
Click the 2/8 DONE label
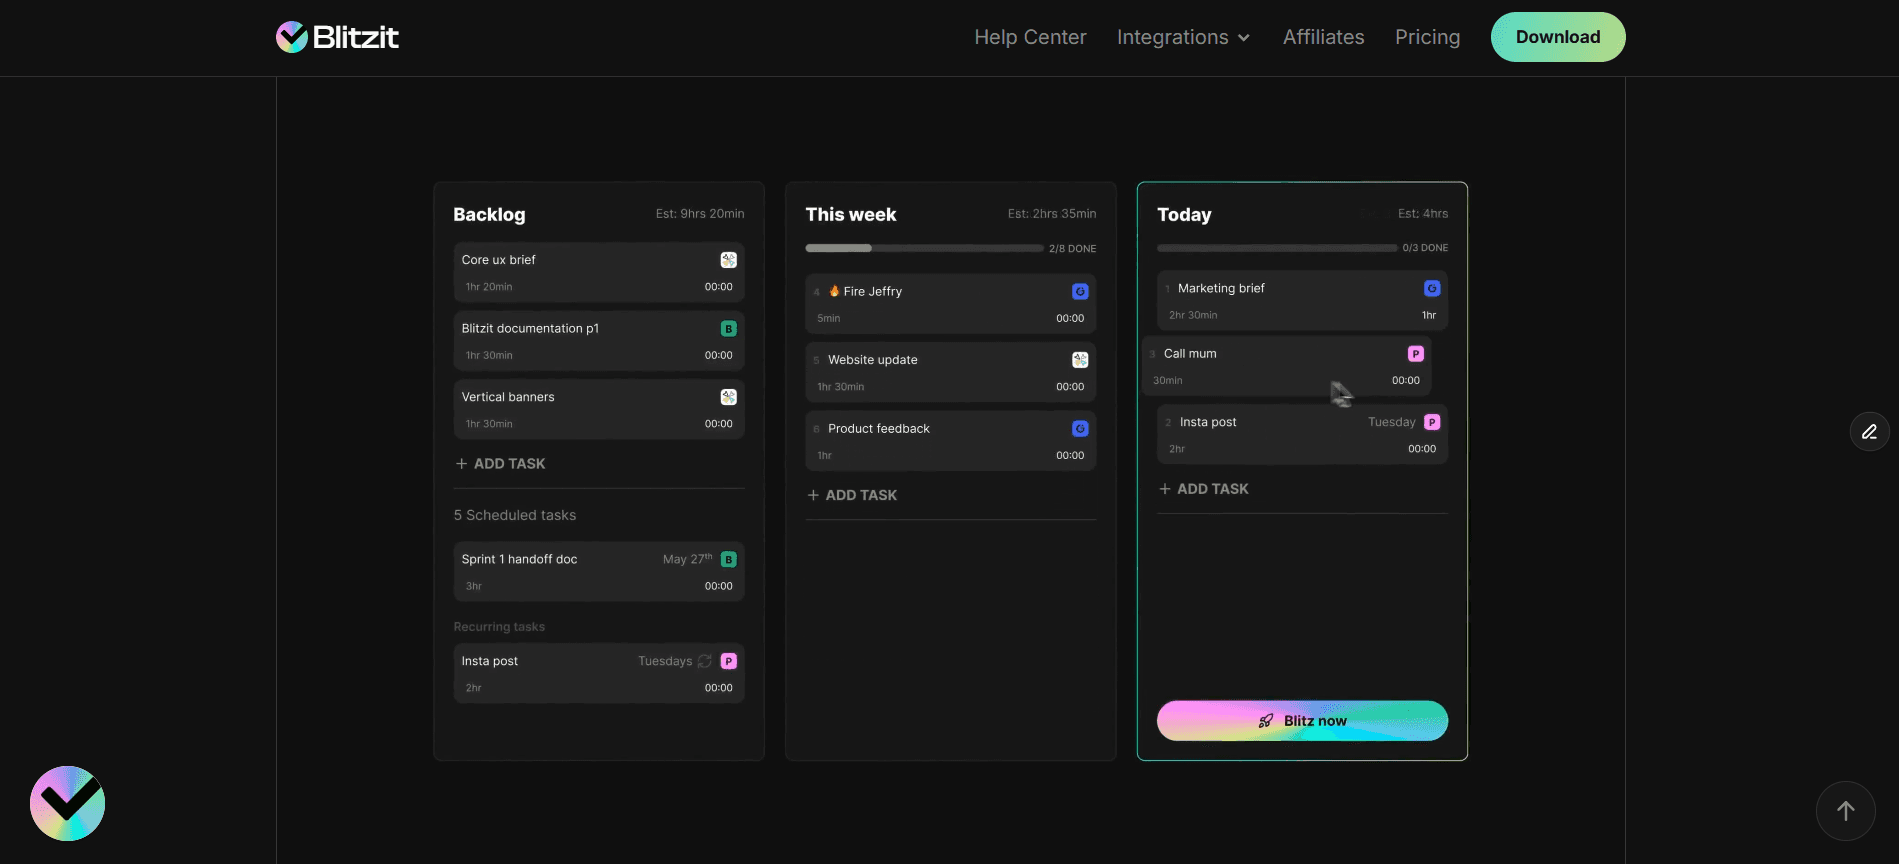(x=1072, y=248)
